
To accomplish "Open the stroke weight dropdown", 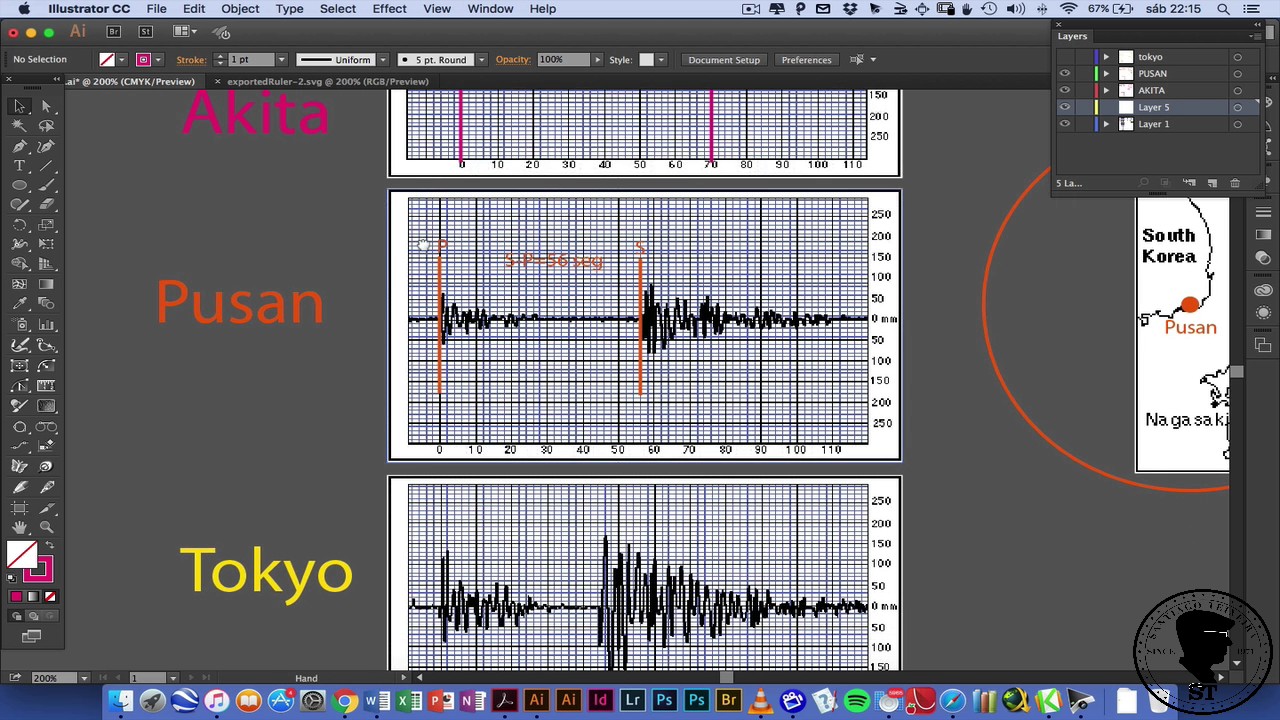I will (x=281, y=60).
